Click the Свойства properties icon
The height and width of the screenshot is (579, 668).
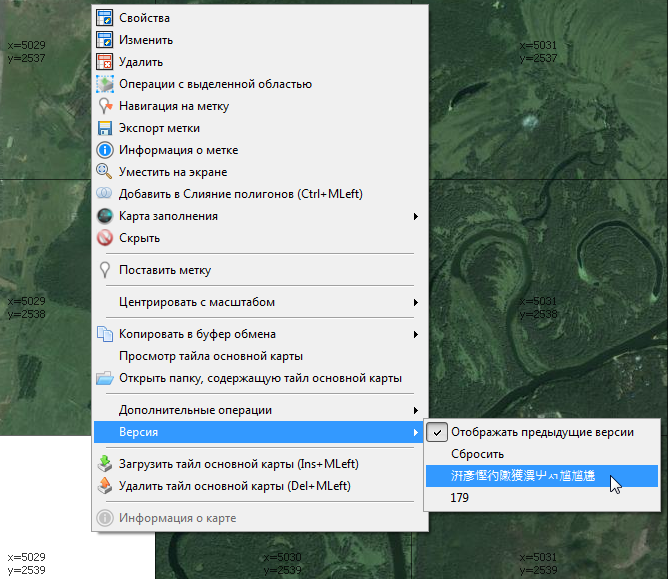click(105, 18)
